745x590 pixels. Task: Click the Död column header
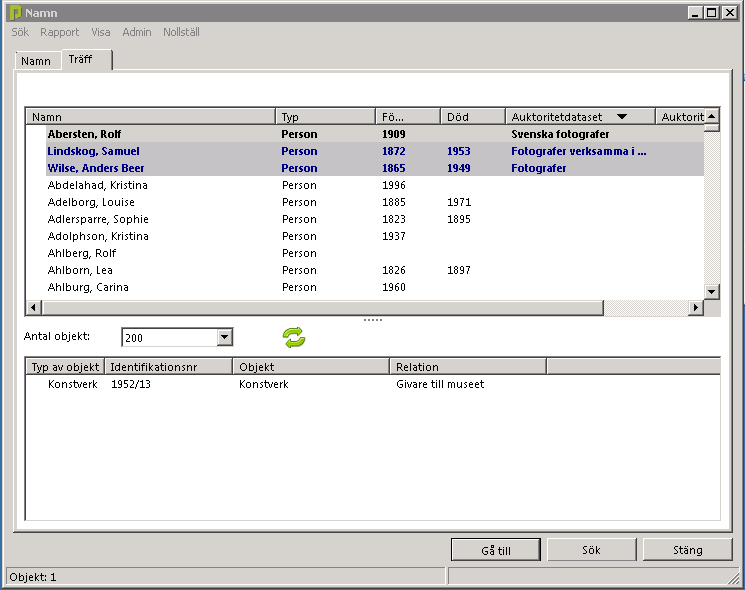click(473, 117)
